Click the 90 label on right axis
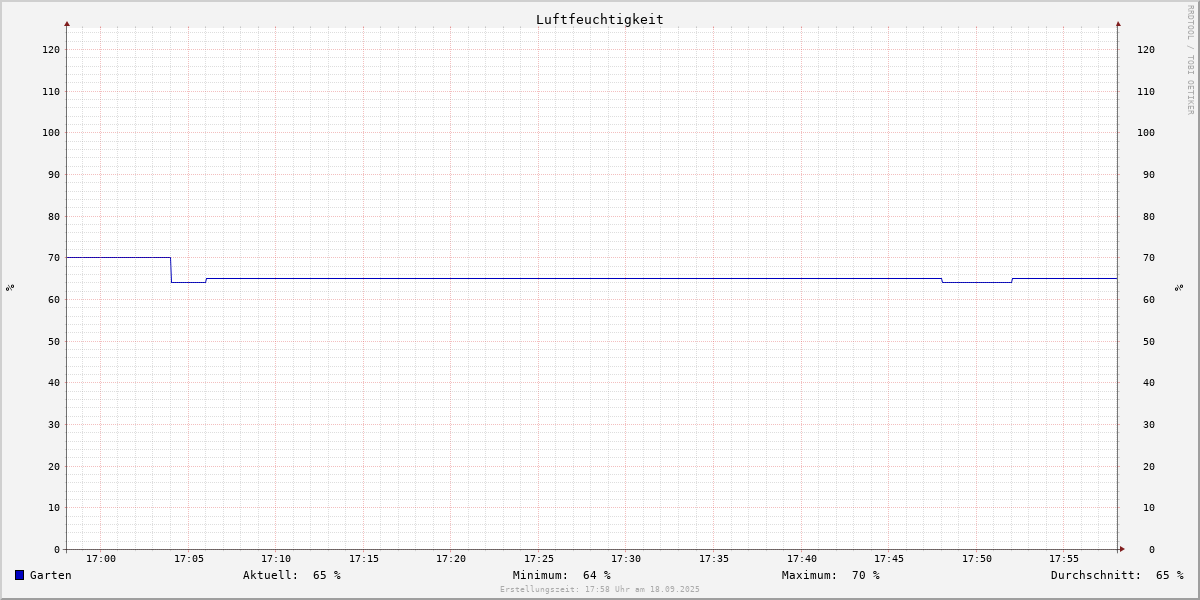 coord(1149,175)
